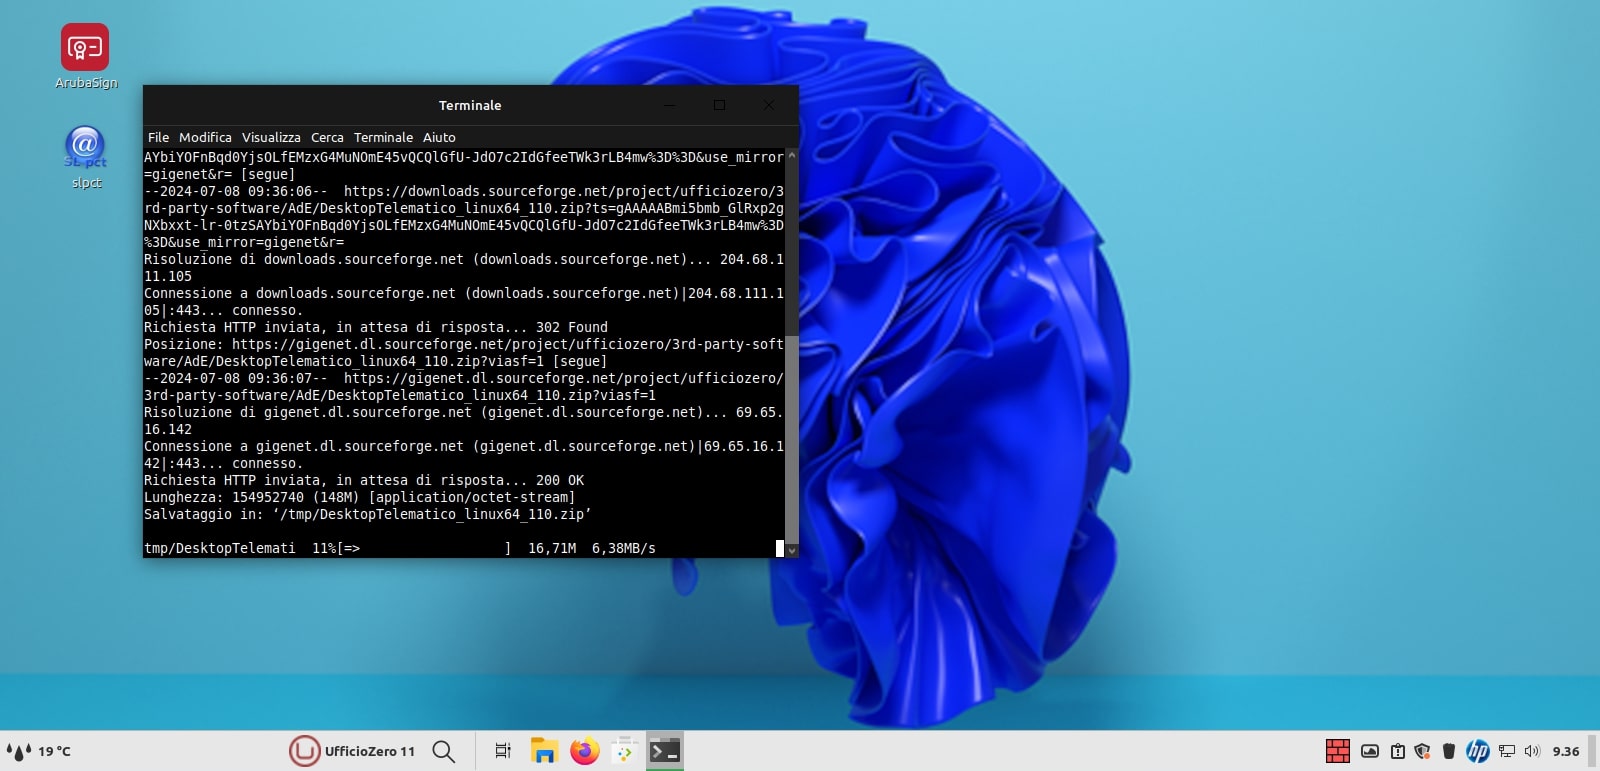
Task: Click the '302 Found' response text
Action: point(572,327)
